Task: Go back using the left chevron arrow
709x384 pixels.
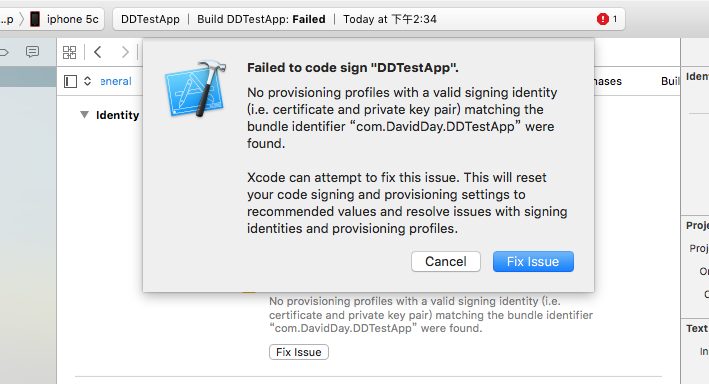Action: 98,52
